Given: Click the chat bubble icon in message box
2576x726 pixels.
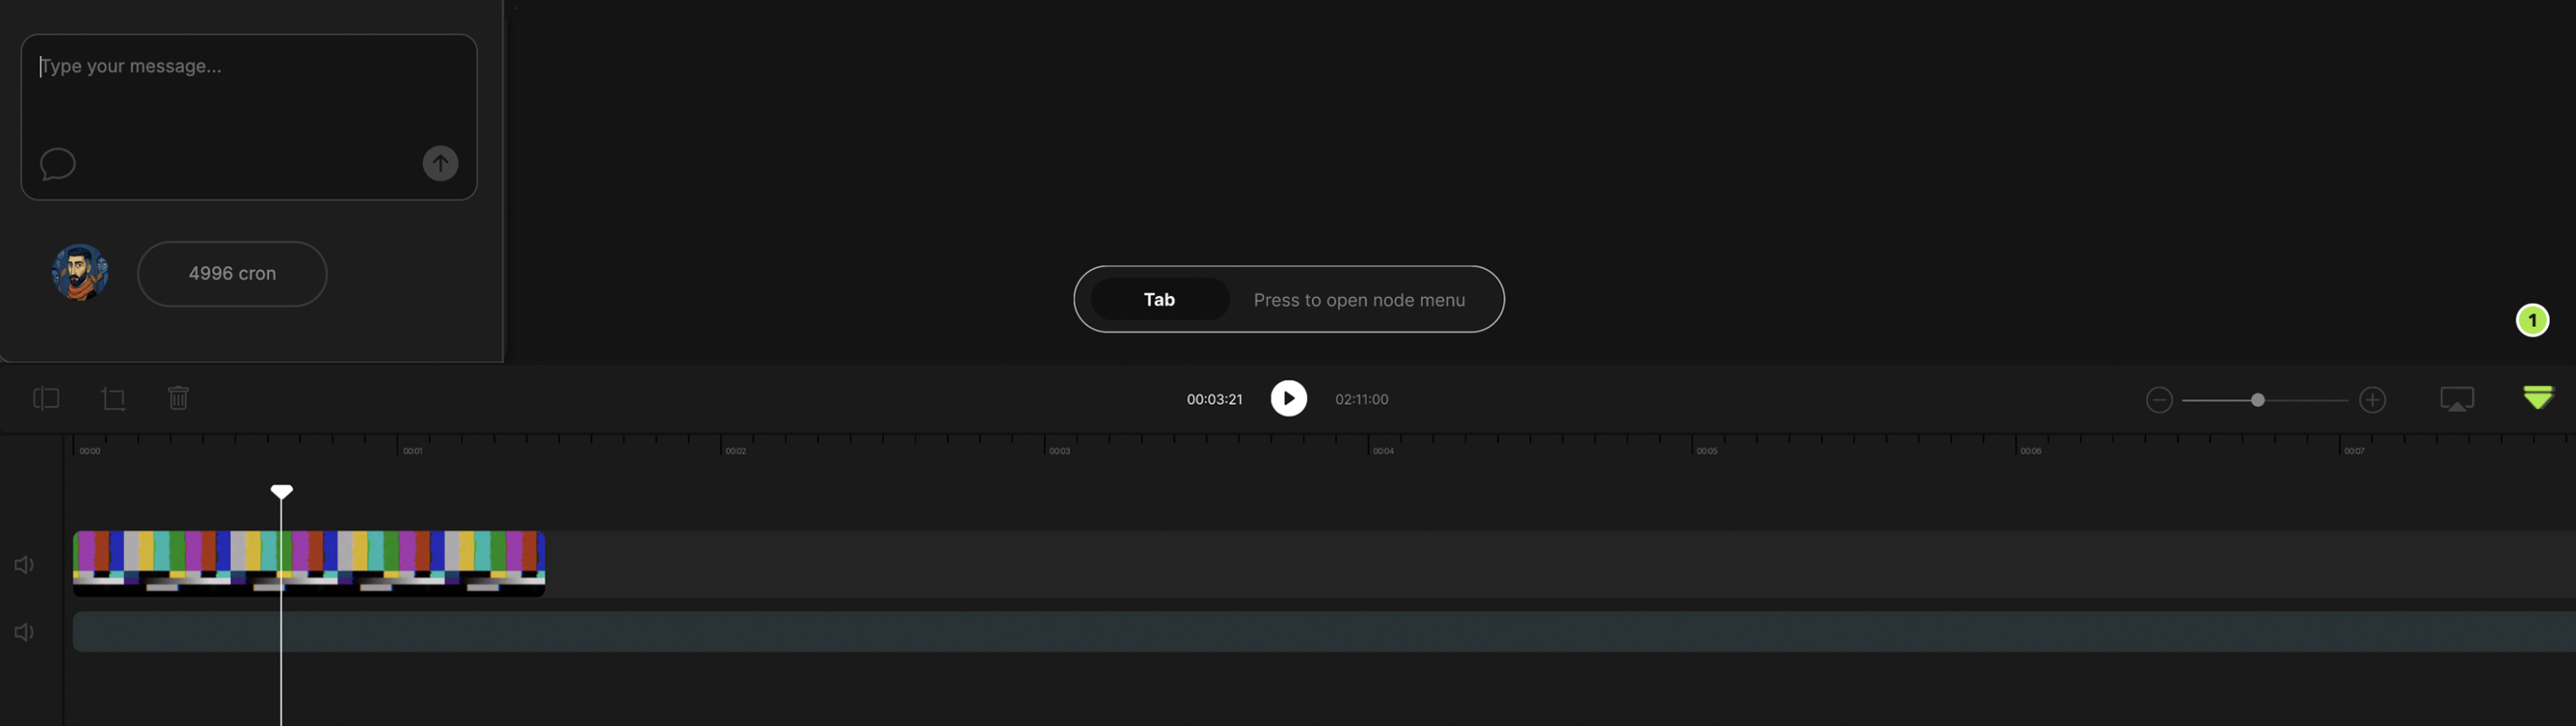Looking at the screenshot, I should point(58,164).
